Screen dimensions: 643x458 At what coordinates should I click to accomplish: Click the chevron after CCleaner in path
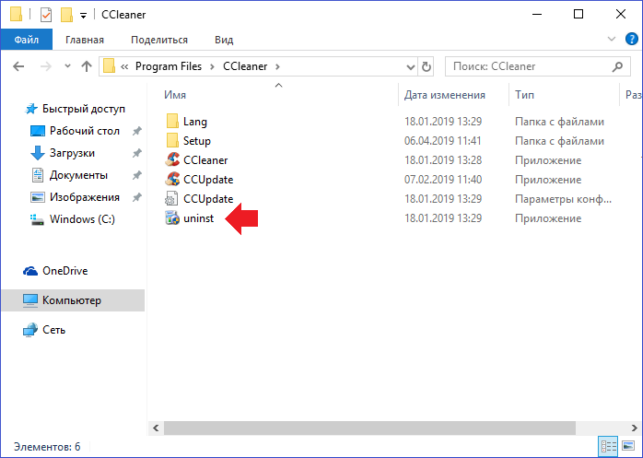(x=278, y=66)
